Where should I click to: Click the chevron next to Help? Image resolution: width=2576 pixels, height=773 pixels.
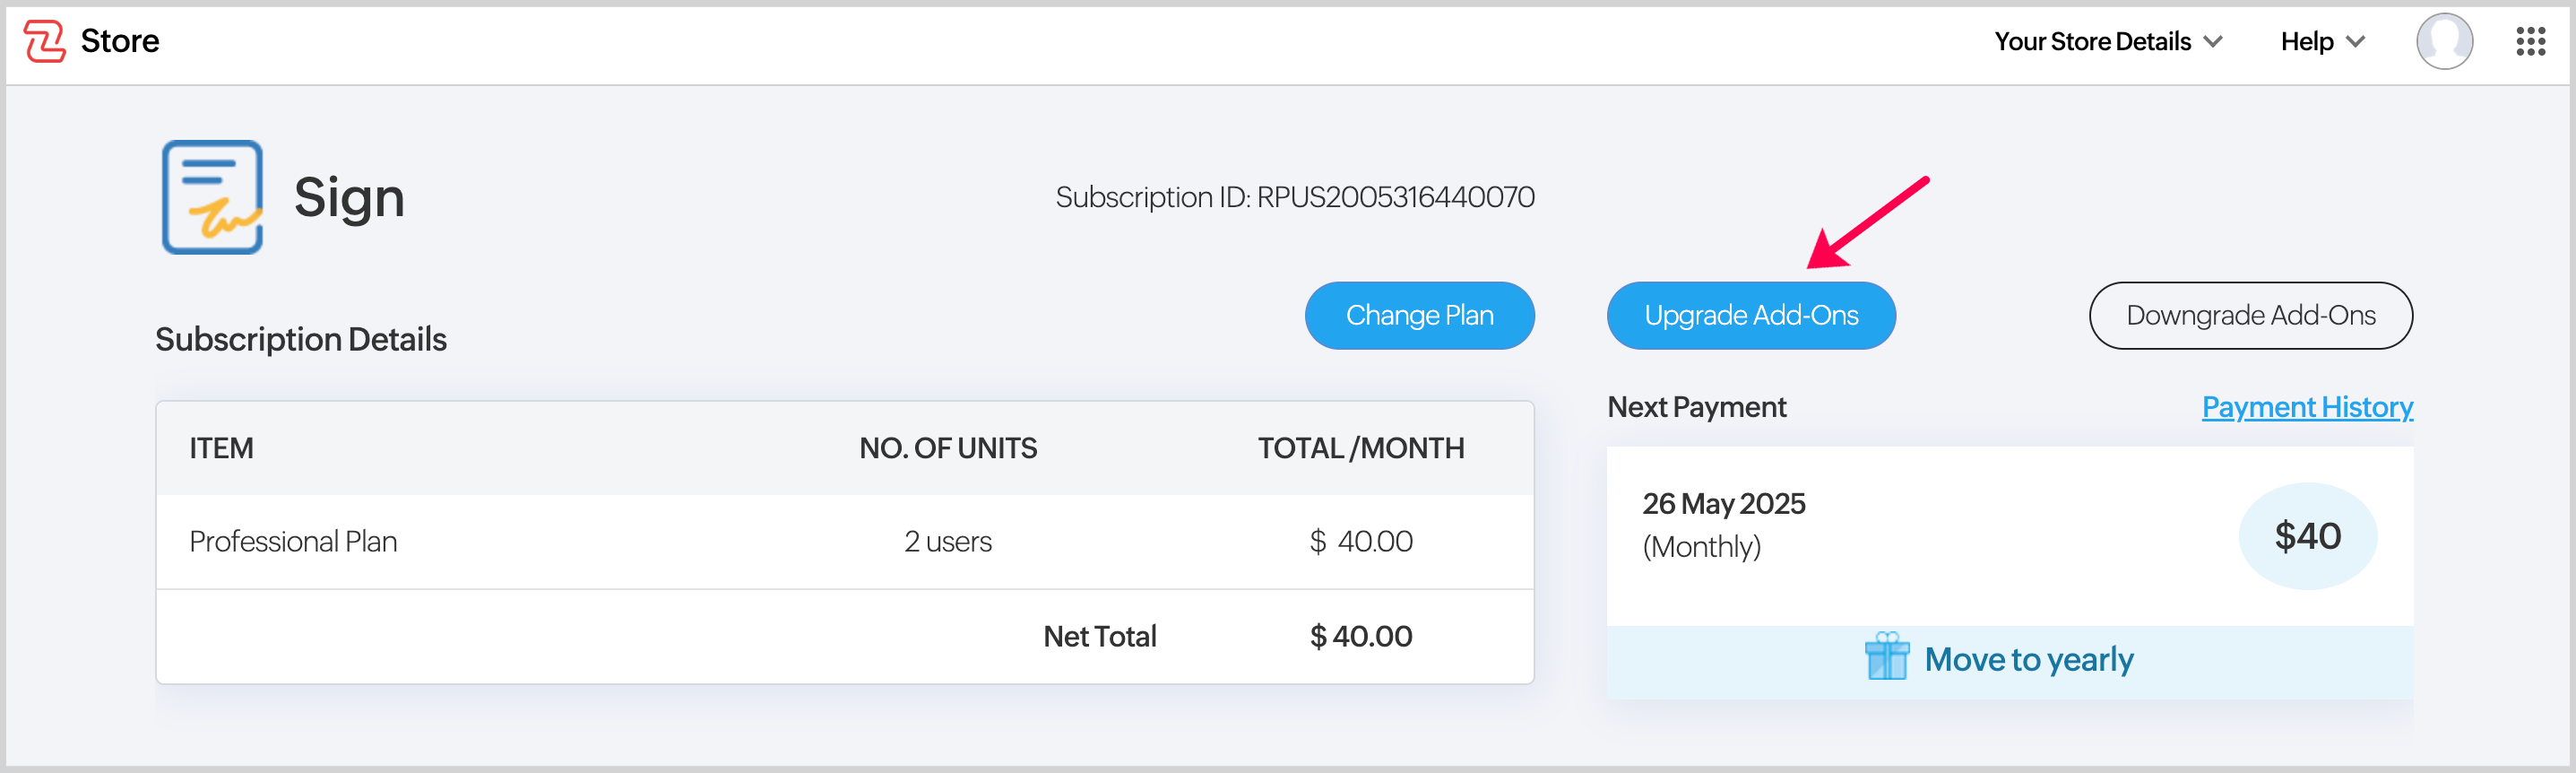(2356, 42)
